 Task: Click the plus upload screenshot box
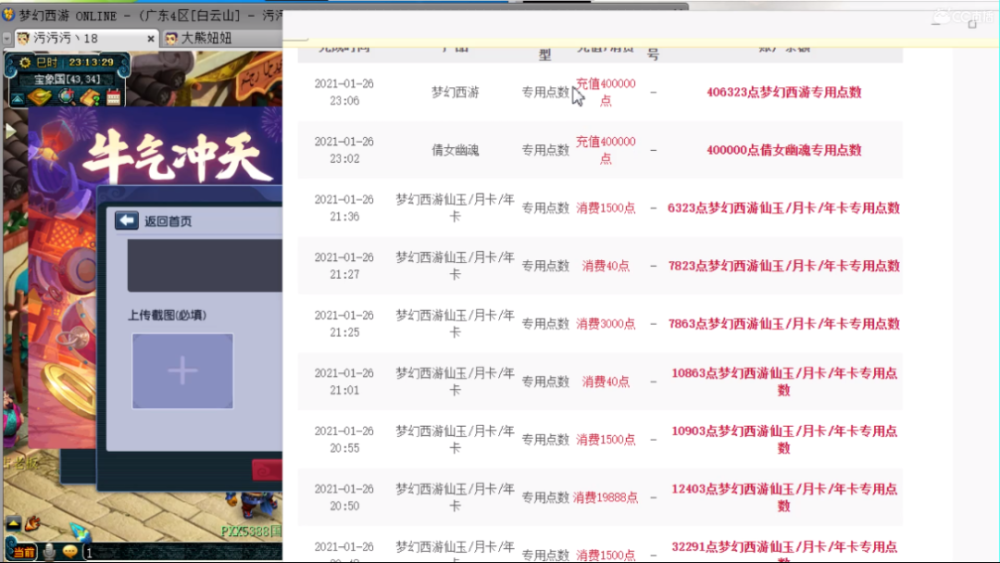coord(182,371)
